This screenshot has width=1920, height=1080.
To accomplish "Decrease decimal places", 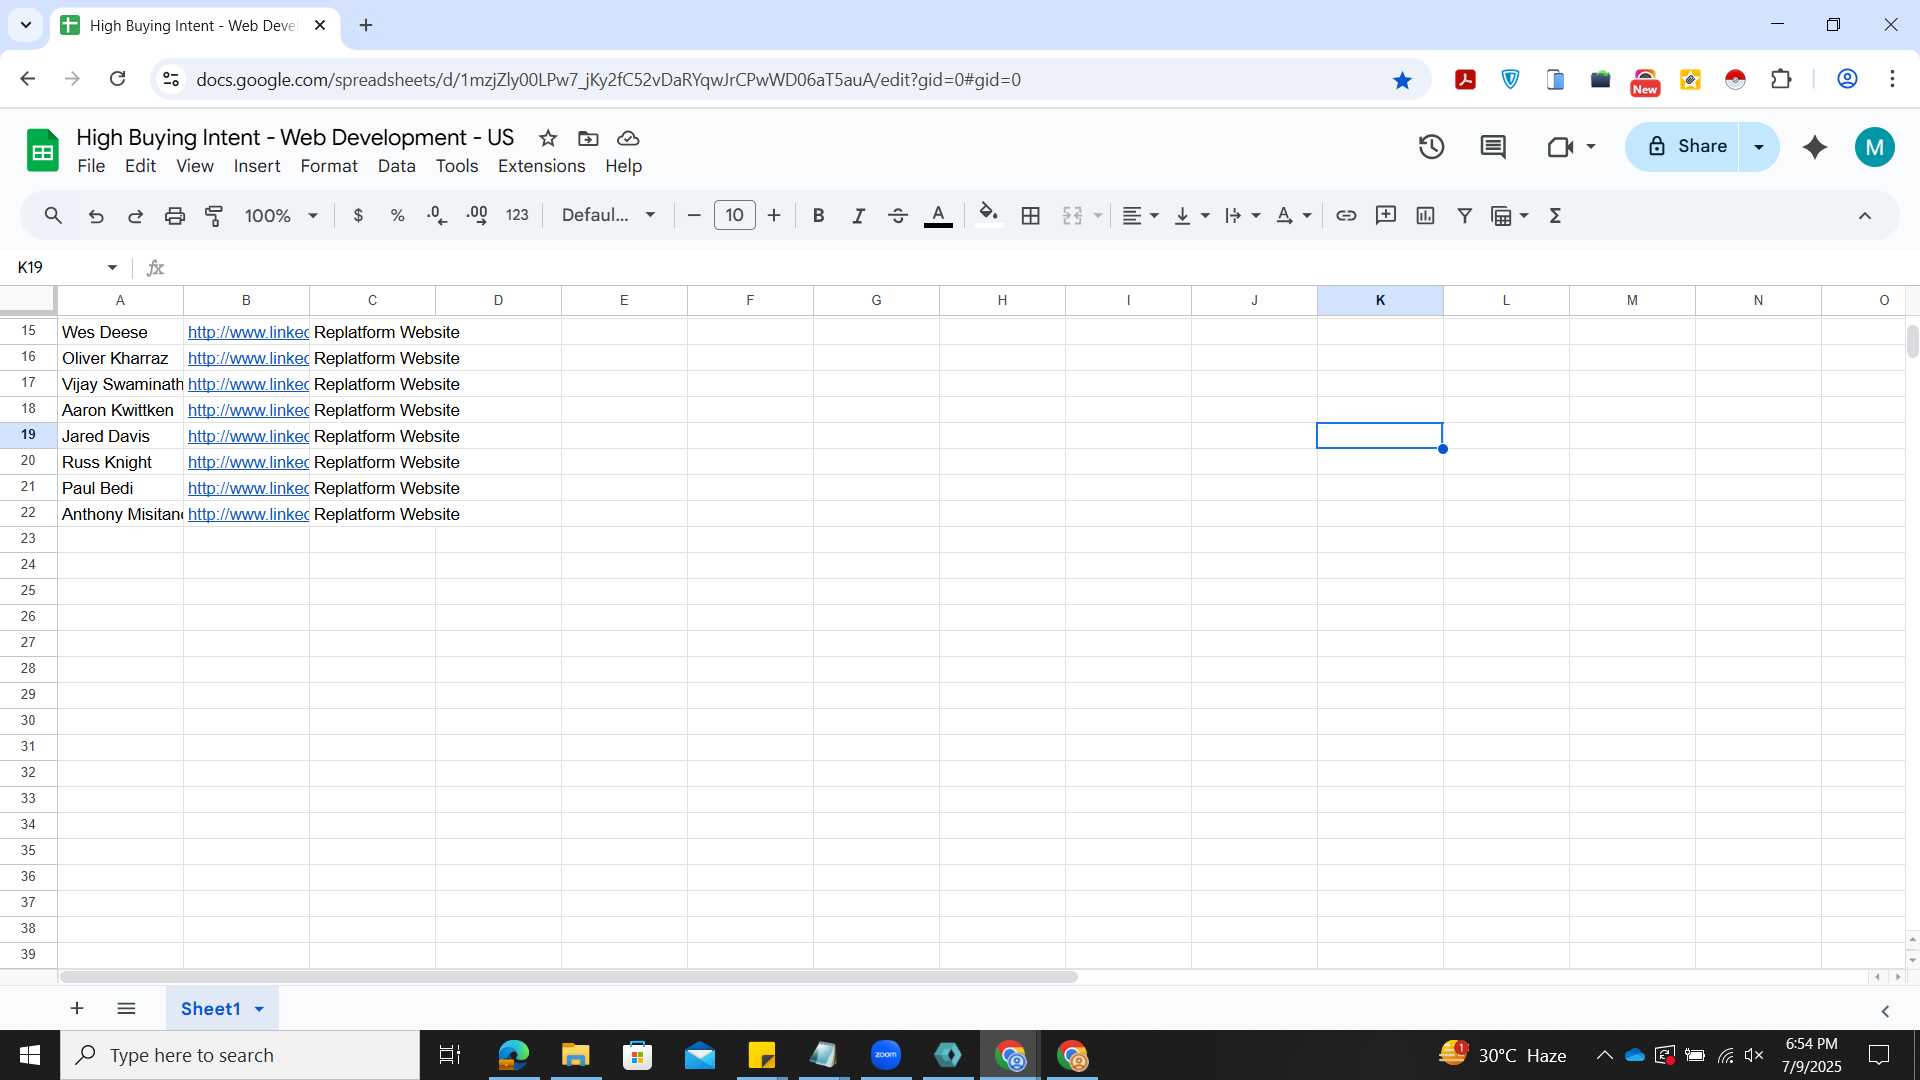I will point(437,215).
